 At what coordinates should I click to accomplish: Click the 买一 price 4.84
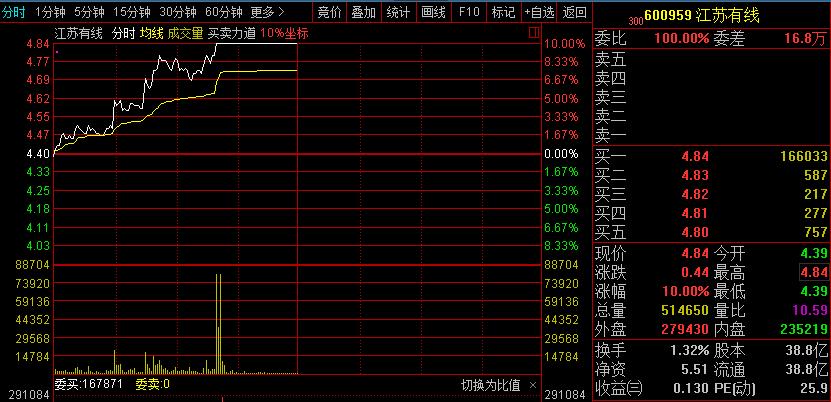(695, 156)
